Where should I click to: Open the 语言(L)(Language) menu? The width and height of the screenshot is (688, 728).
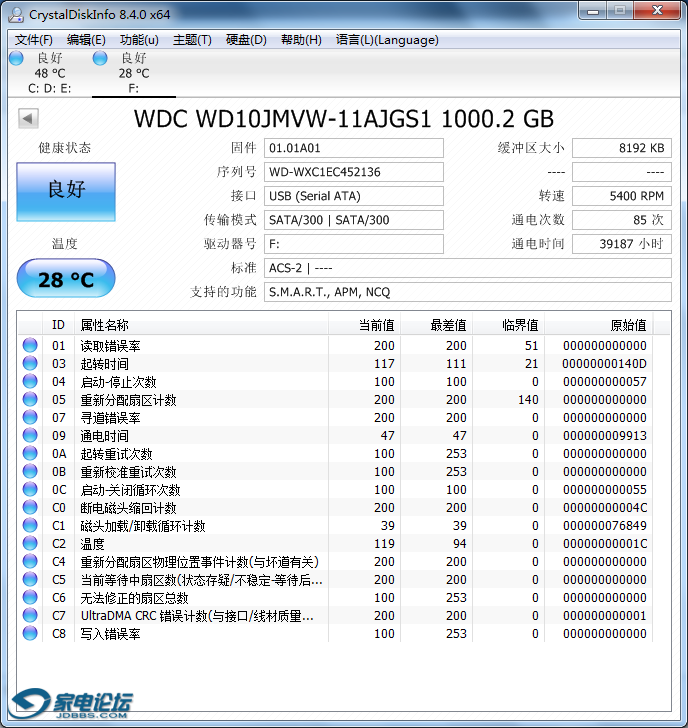click(387, 40)
